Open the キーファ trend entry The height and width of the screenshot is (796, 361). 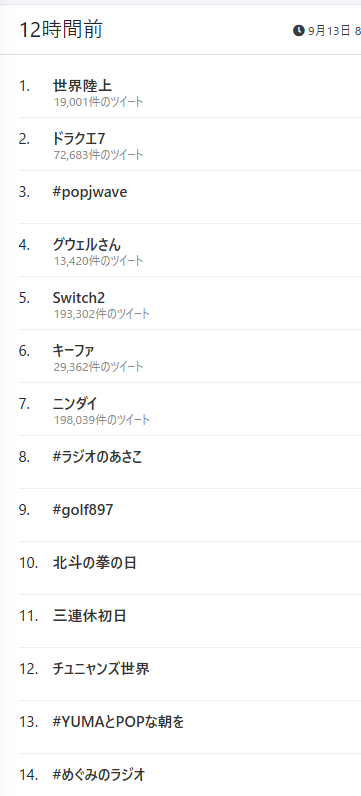click(x=73, y=350)
